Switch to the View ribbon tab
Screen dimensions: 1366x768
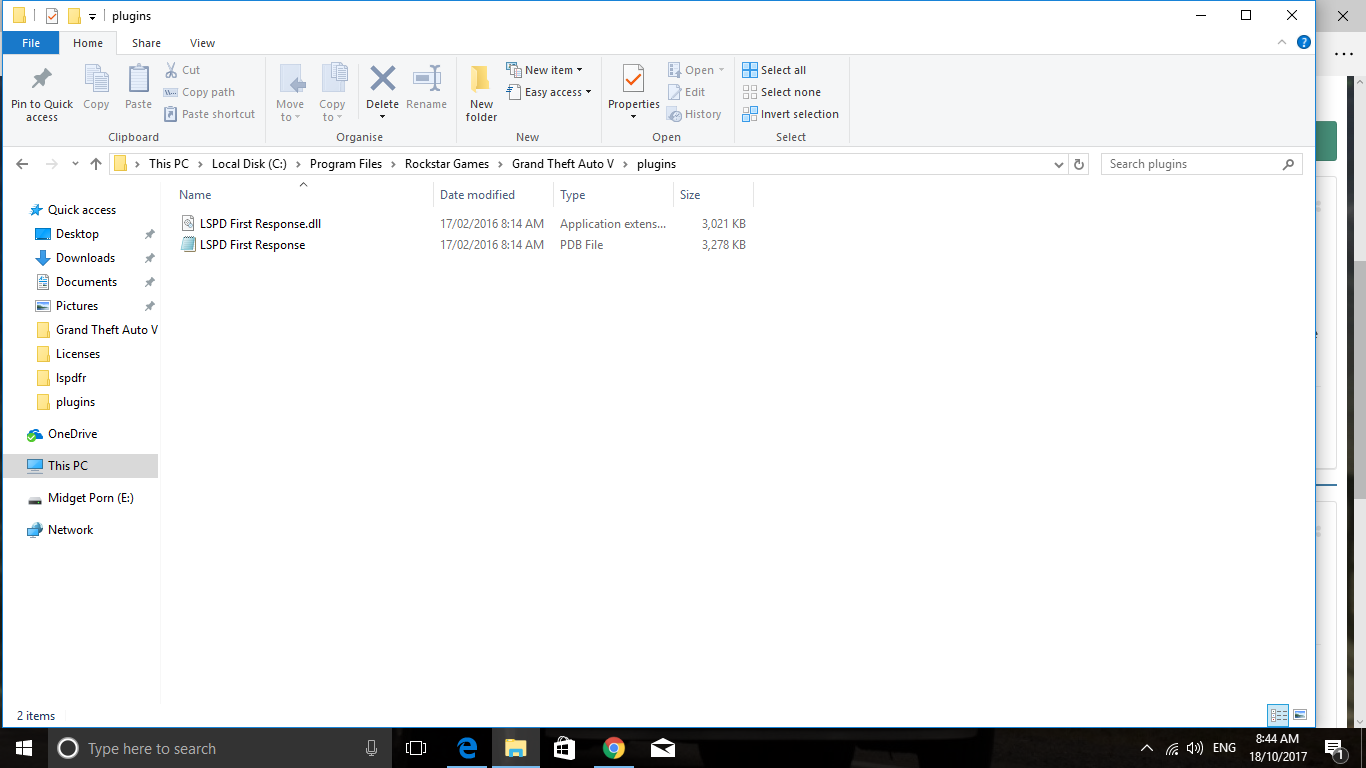coord(203,43)
